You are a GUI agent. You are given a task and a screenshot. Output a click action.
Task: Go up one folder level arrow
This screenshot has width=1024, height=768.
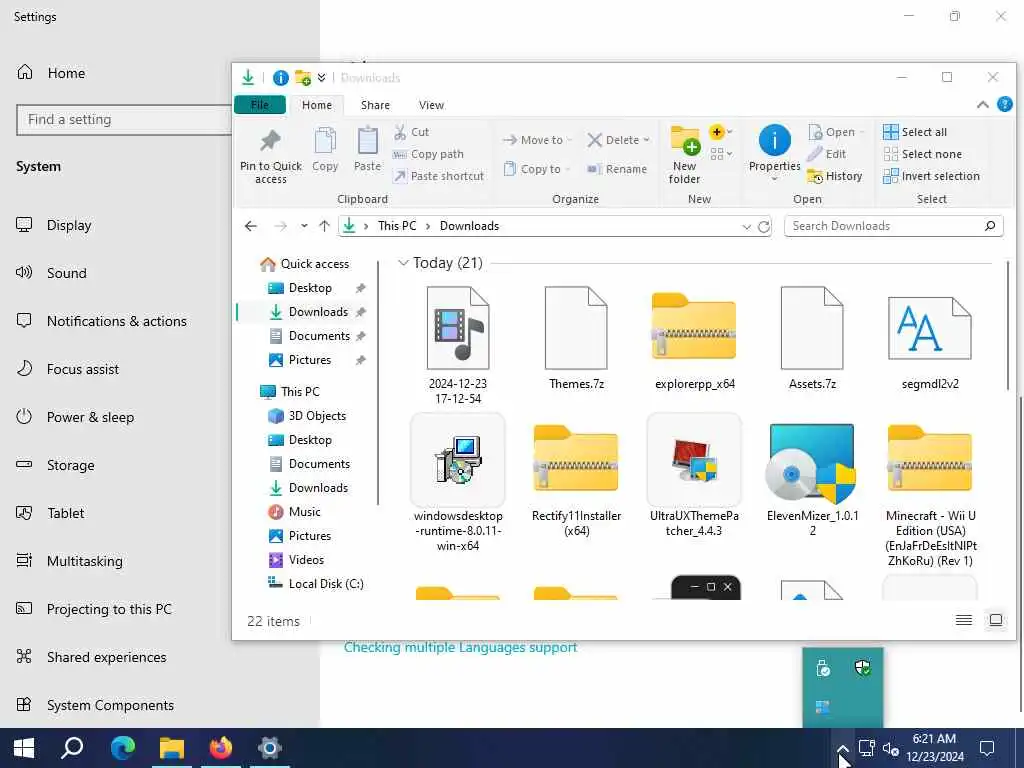325,226
